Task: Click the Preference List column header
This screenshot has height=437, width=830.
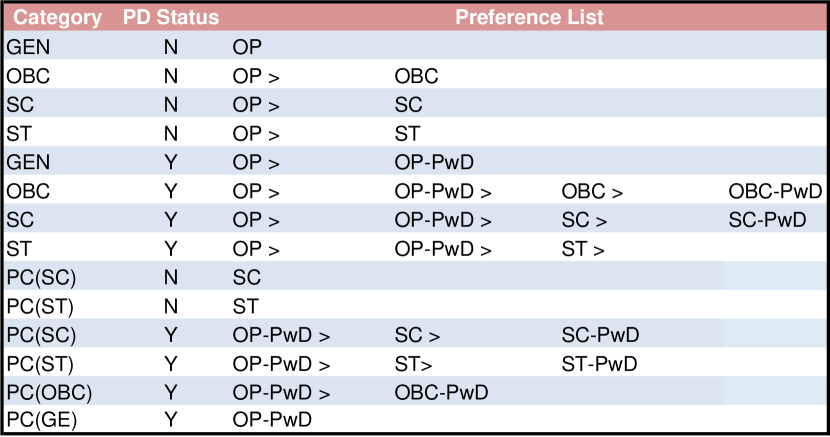Action: pos(529,17)
